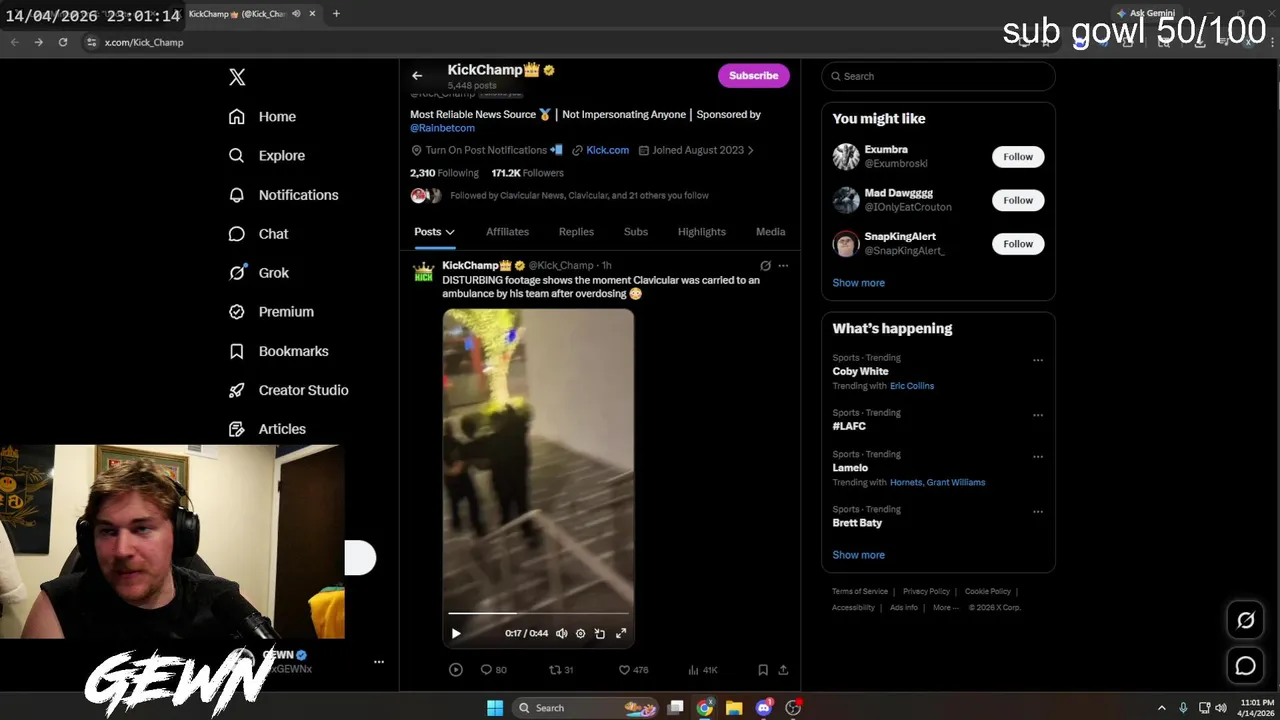Image resolution: width=1280 pixels, height=720 pixels.
Task: Open options for Brett Baty trend
Action: point(1038,512)
